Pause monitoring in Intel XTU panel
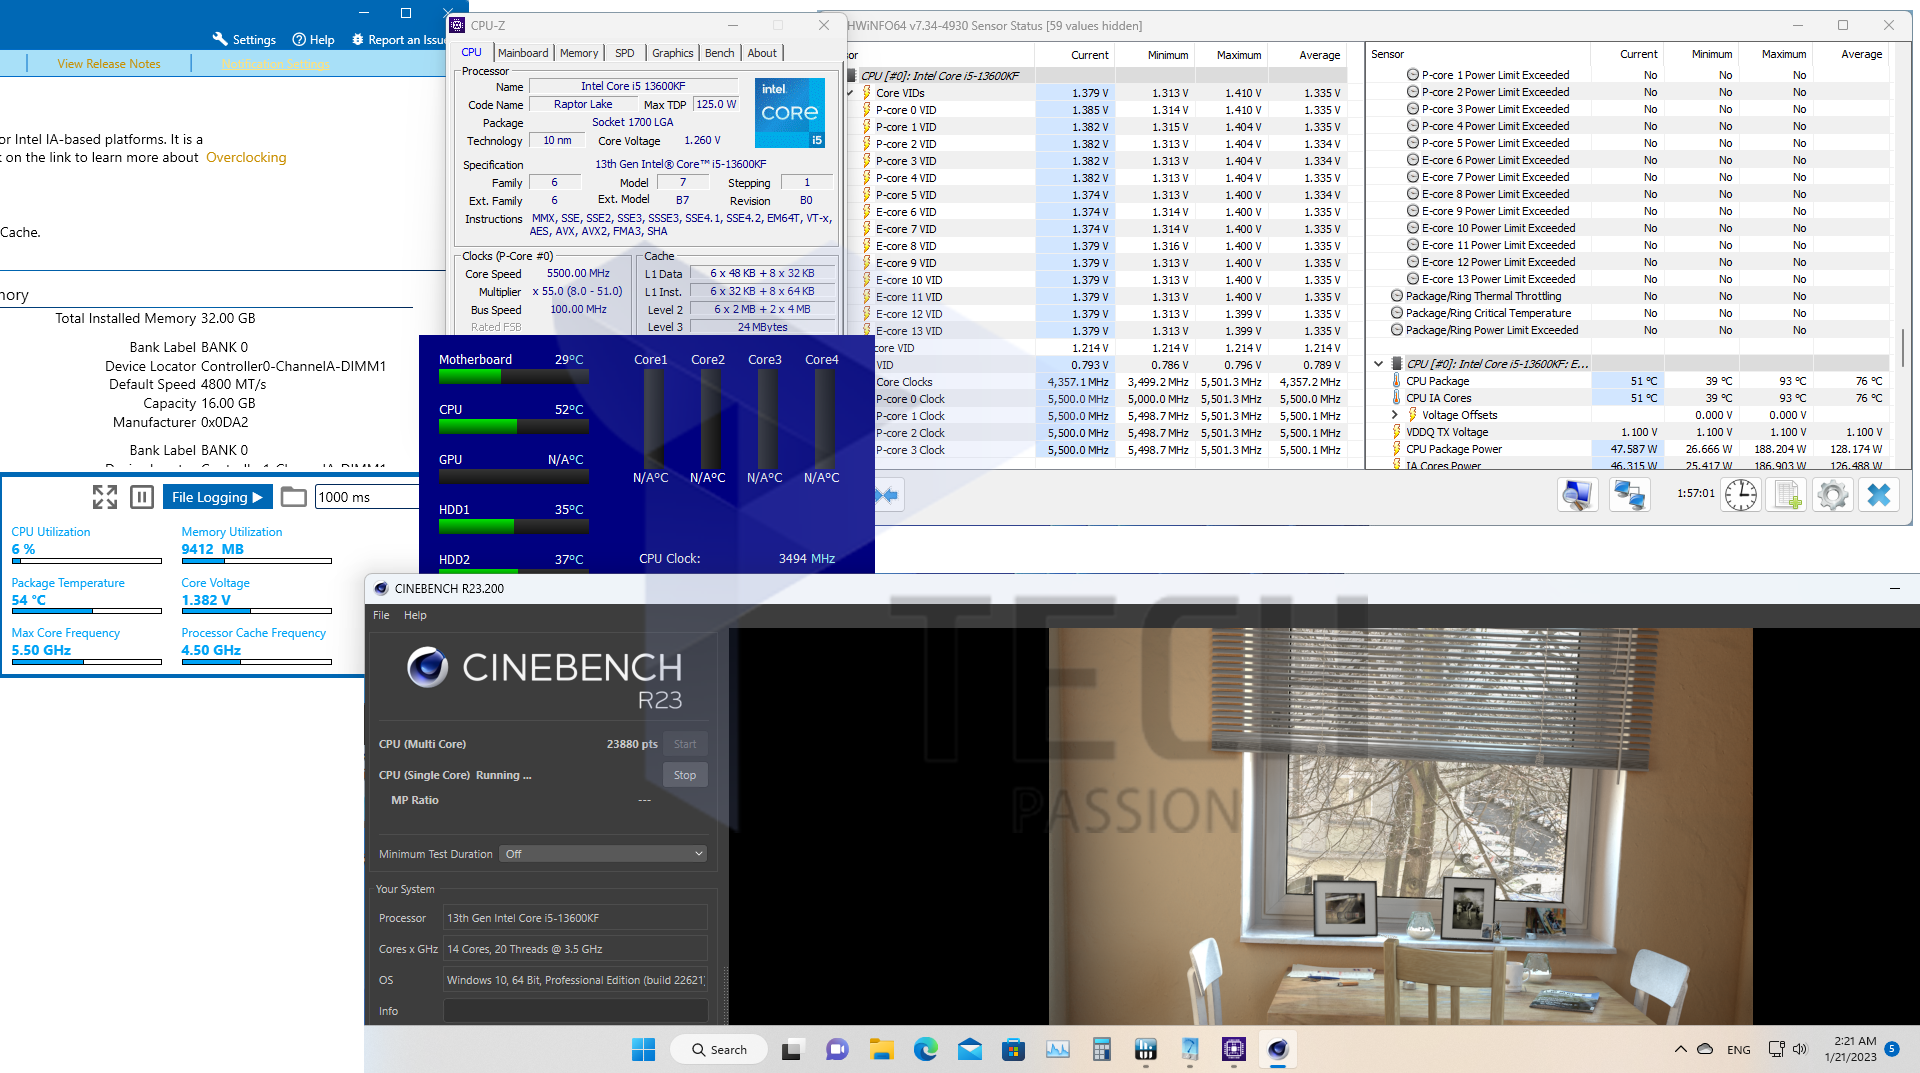Screen dimensions: 1920x1073 tap(142, 497)
